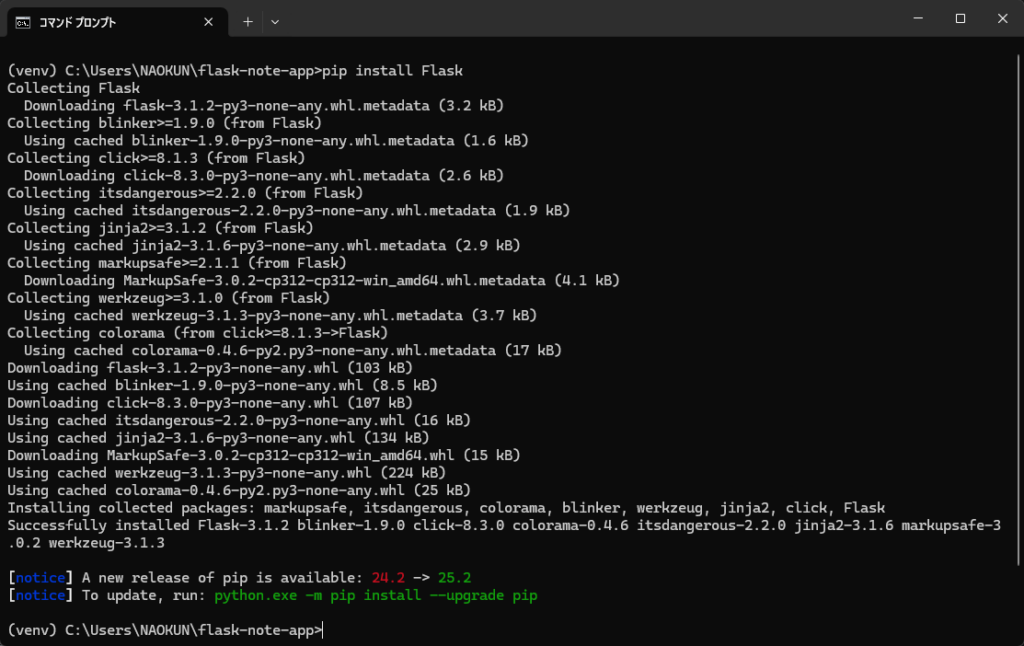Select the コマンド プロンプト tab
The image size is (1024, 646).
coord(118,22)
